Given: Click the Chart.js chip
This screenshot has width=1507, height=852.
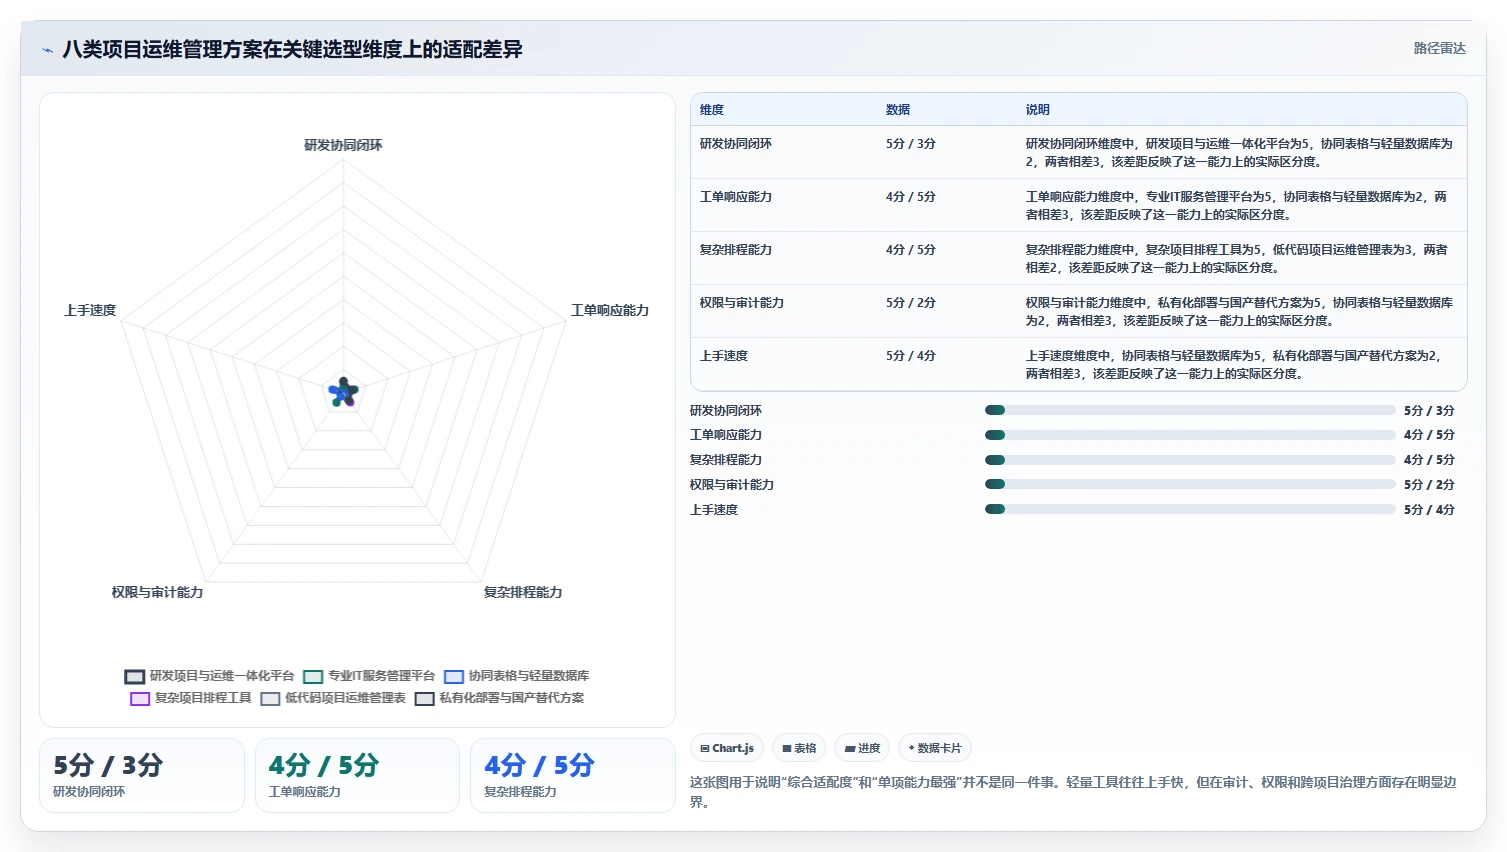Looking at the screenshot, I should point(727,748).
